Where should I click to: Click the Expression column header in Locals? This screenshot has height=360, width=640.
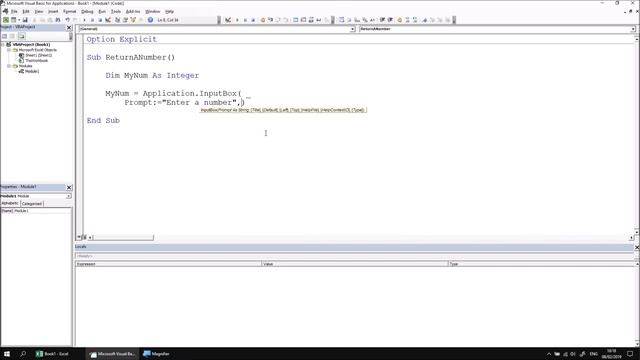[x=168, y=264]
